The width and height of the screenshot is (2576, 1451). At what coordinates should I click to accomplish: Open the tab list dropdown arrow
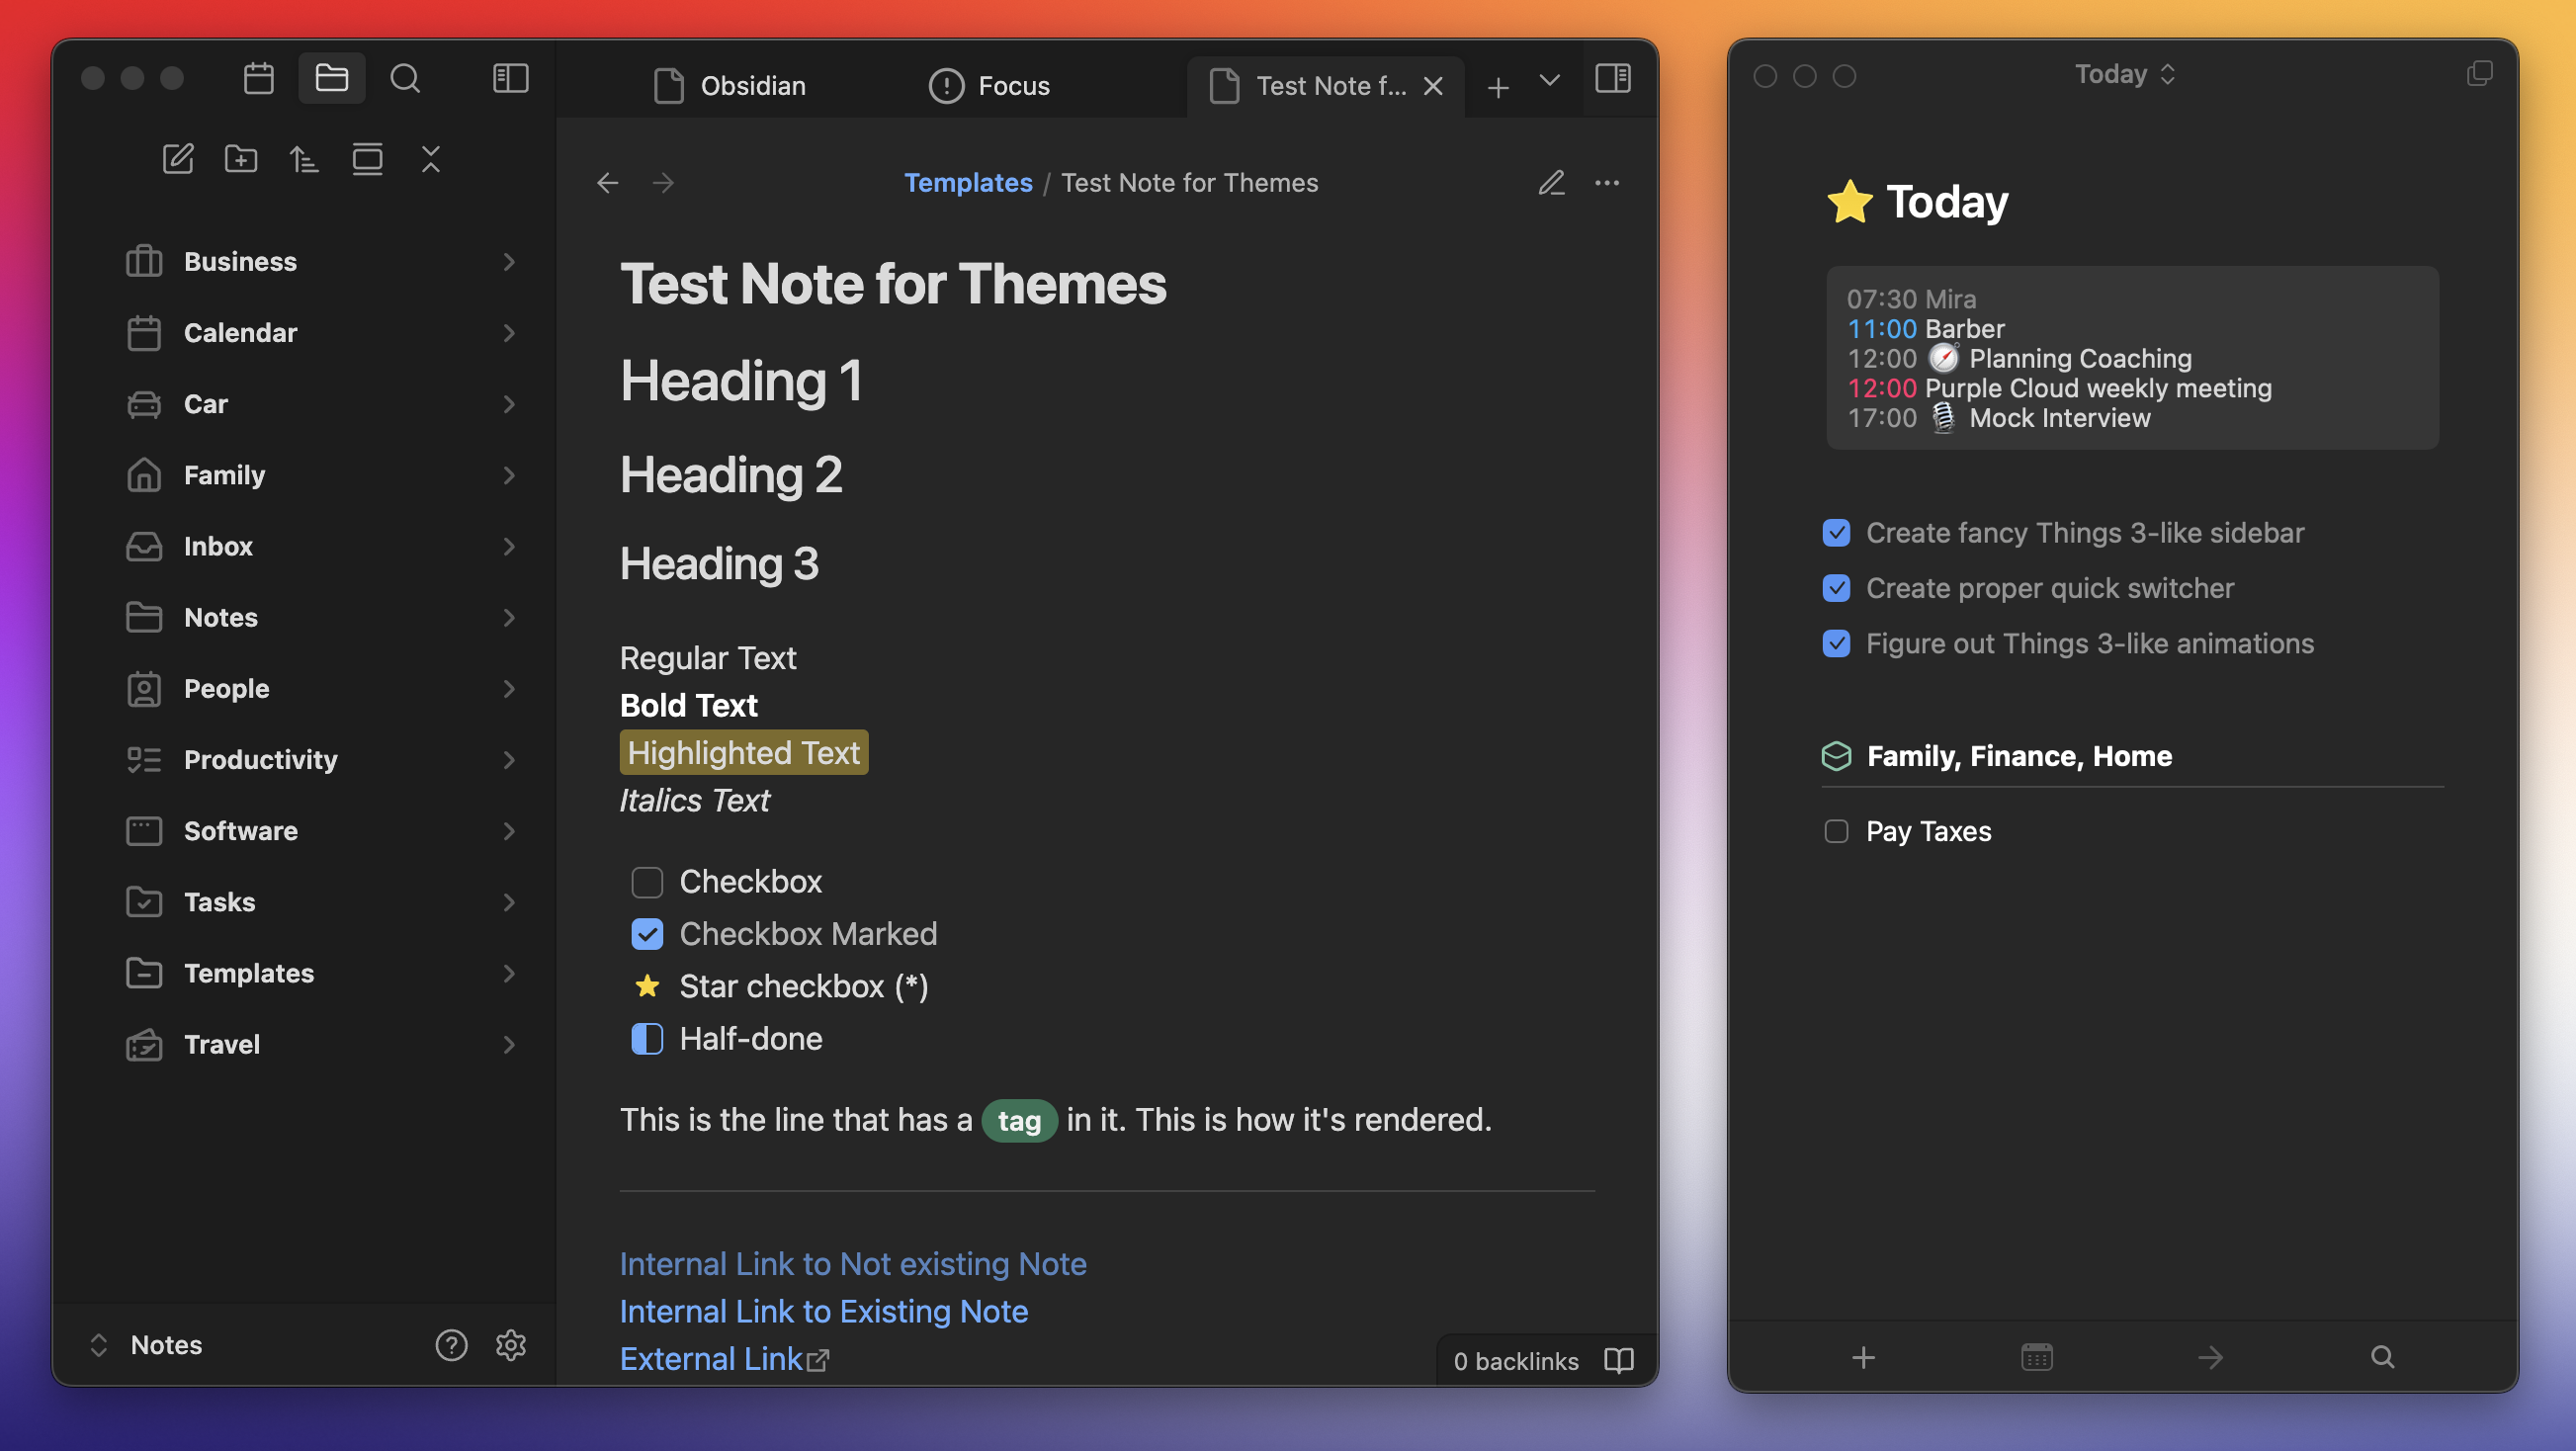coord(1549,80)
